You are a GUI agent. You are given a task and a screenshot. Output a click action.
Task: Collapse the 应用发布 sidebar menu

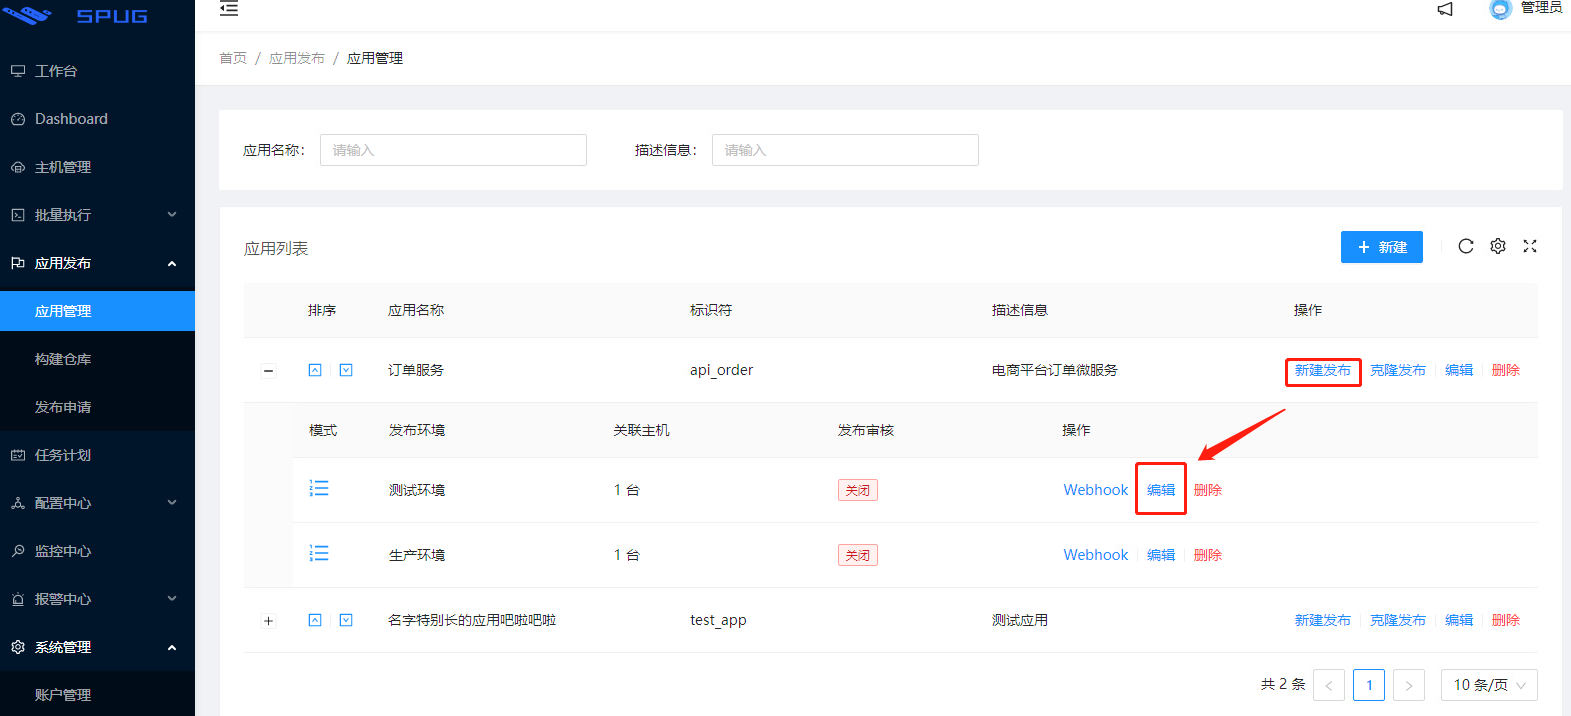[97, 263]
